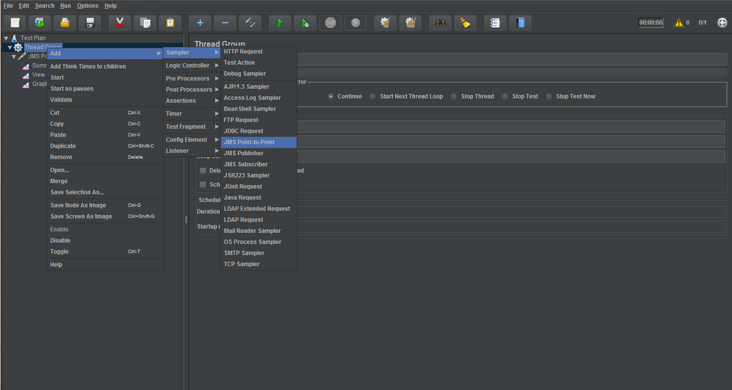The image size is (732, 390).
Task: Clear all results with double broom icon
Action: pyautogui.click(x=410, y=23)
